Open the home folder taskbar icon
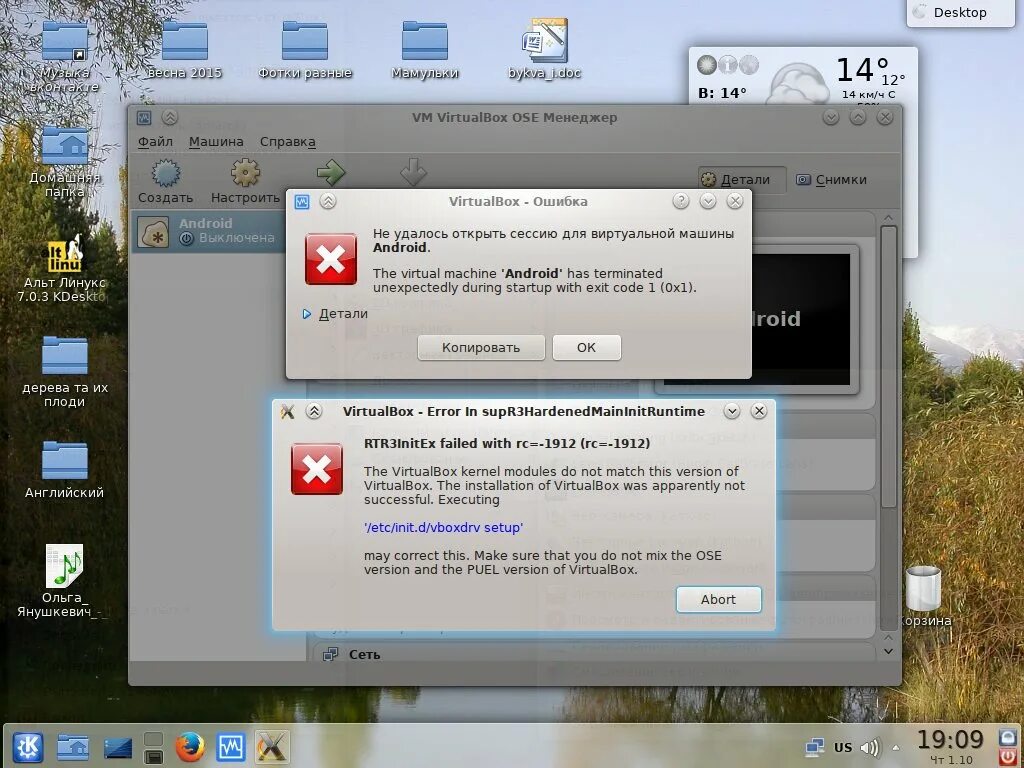This screenshot has height=768, width=1024. (72, 747)
